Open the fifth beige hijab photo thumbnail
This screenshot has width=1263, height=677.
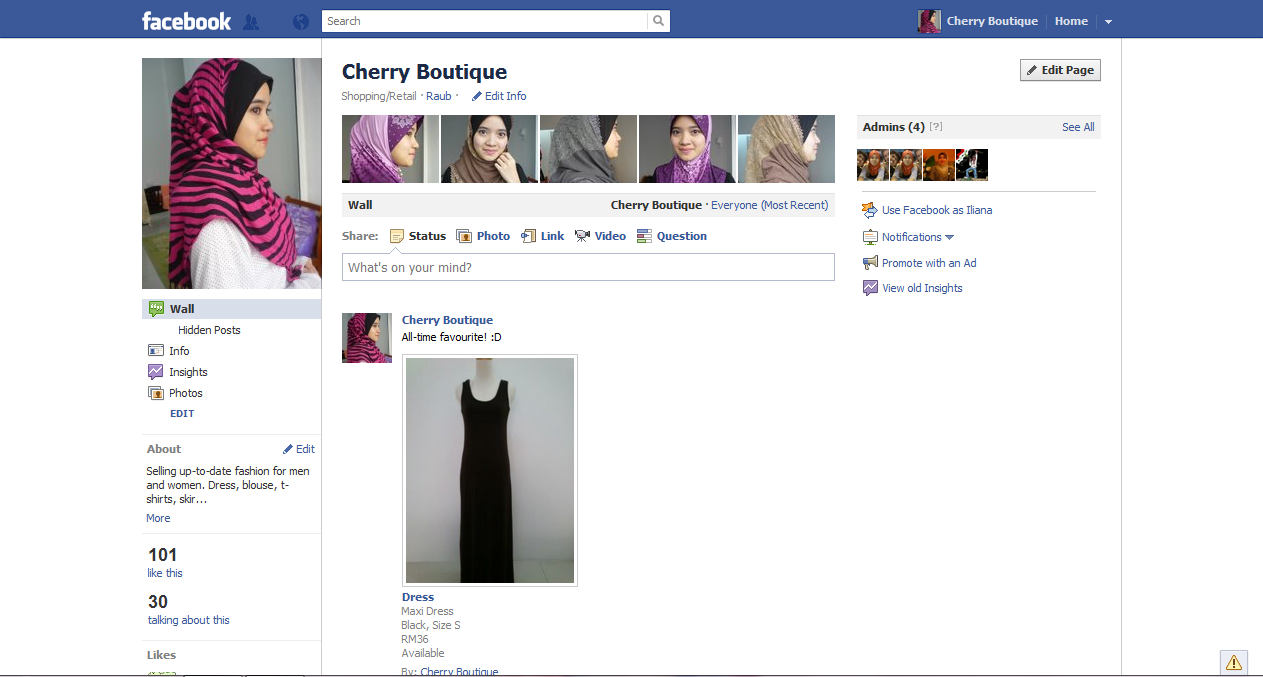786,149
